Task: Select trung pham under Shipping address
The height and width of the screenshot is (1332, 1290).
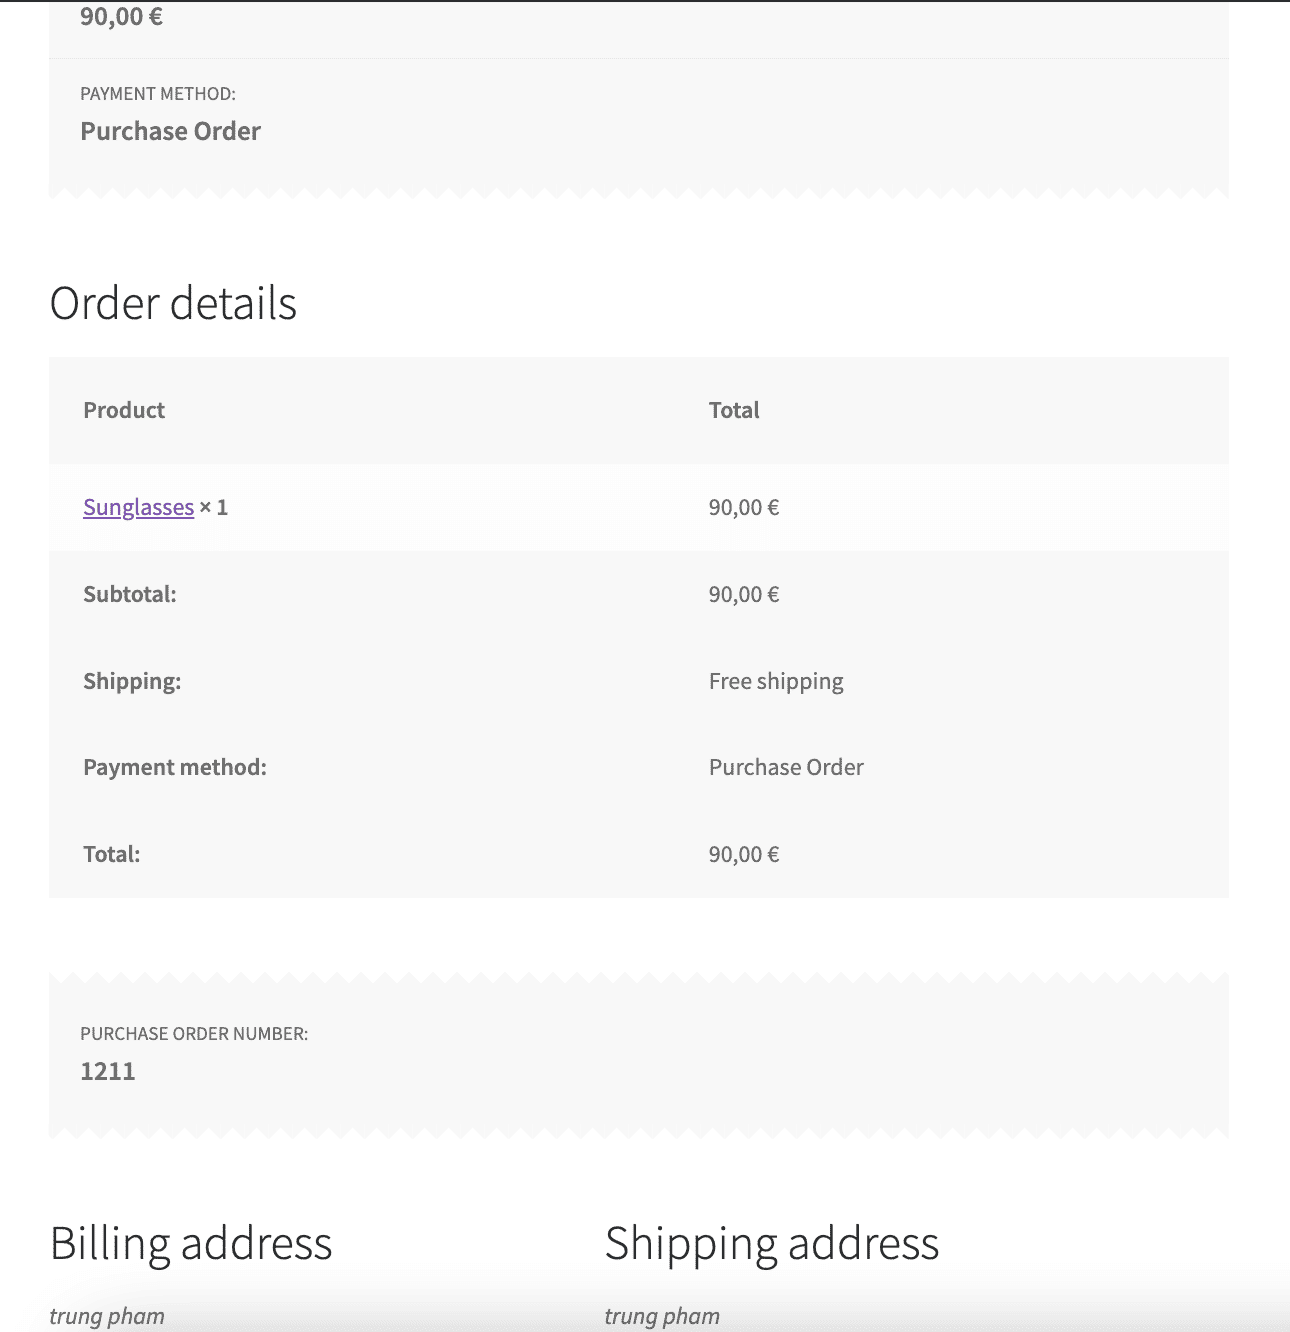Action: 662,1315
